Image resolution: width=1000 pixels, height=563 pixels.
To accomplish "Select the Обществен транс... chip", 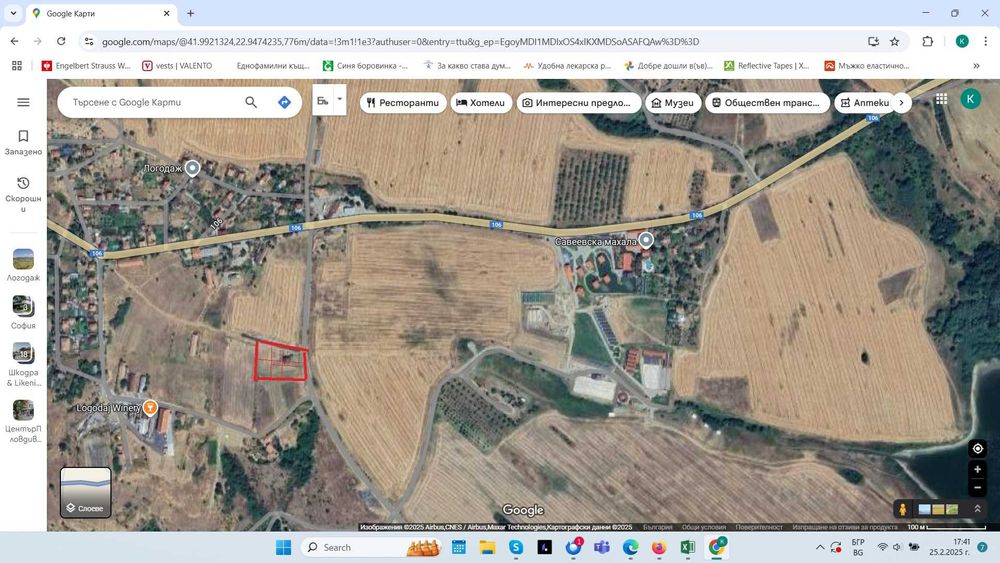I will coord(767,103).
